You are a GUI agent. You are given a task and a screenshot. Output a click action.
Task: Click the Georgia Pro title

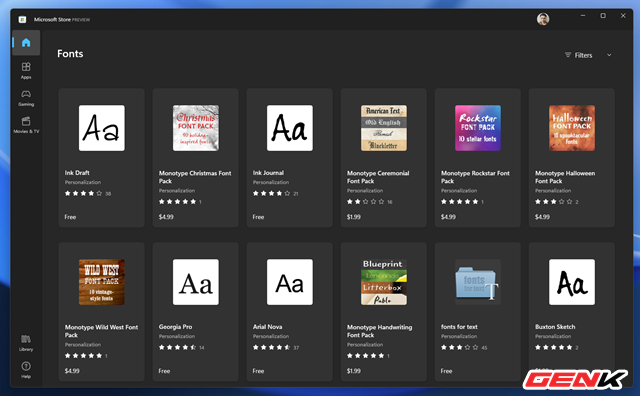(176, 327)
